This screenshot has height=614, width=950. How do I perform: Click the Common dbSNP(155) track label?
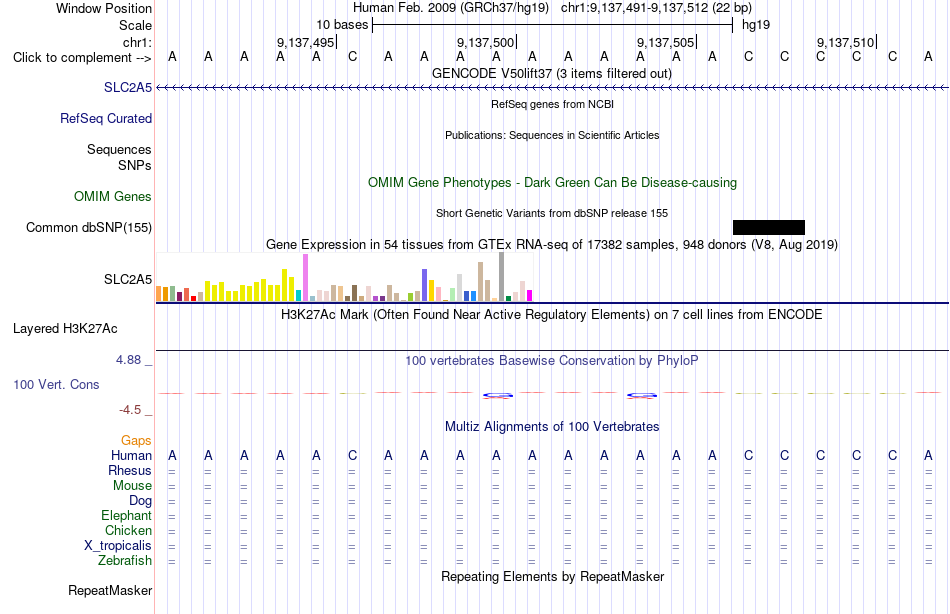coord(89,227)
